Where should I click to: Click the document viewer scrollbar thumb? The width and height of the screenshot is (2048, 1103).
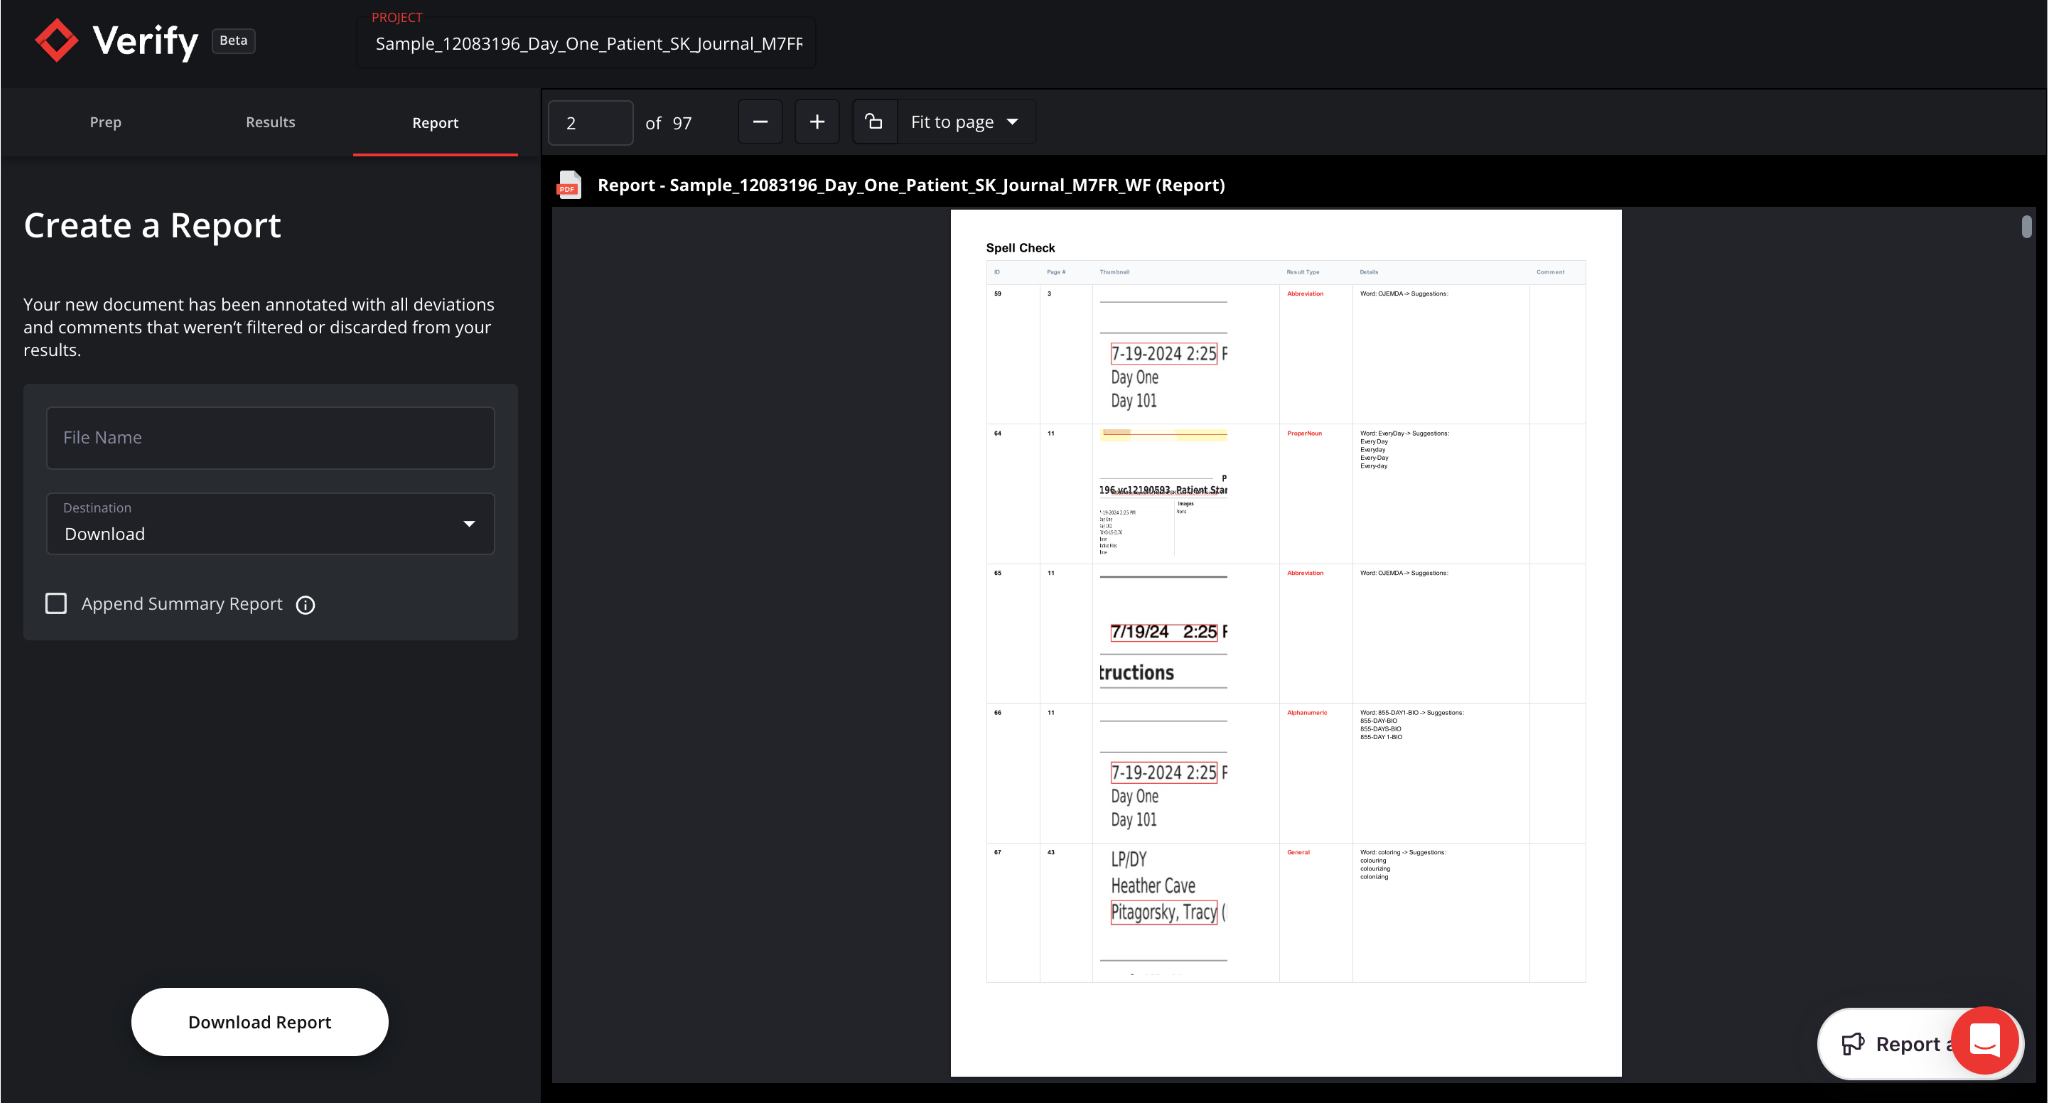pos(2027,227)
